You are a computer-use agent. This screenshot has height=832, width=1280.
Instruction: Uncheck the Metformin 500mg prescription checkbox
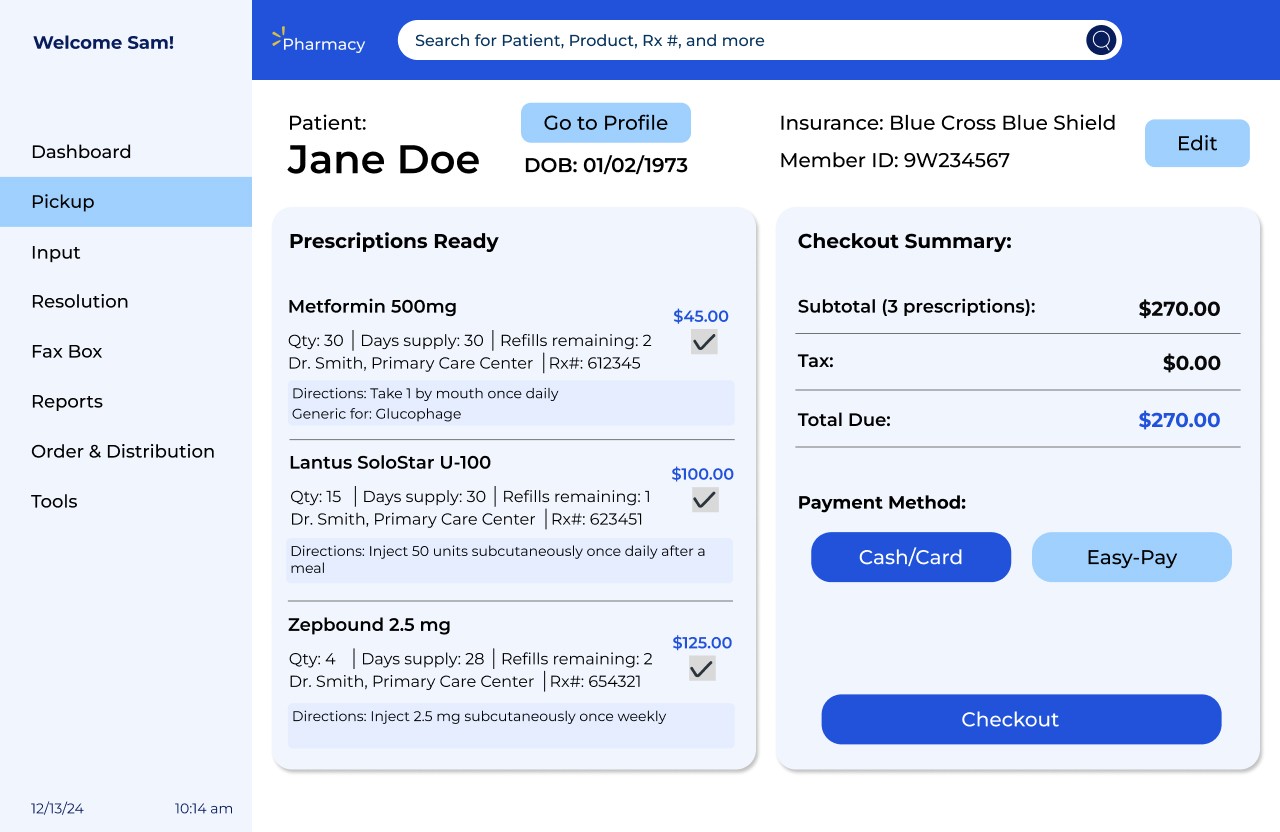pyautogui.click(x=703, y=341)
